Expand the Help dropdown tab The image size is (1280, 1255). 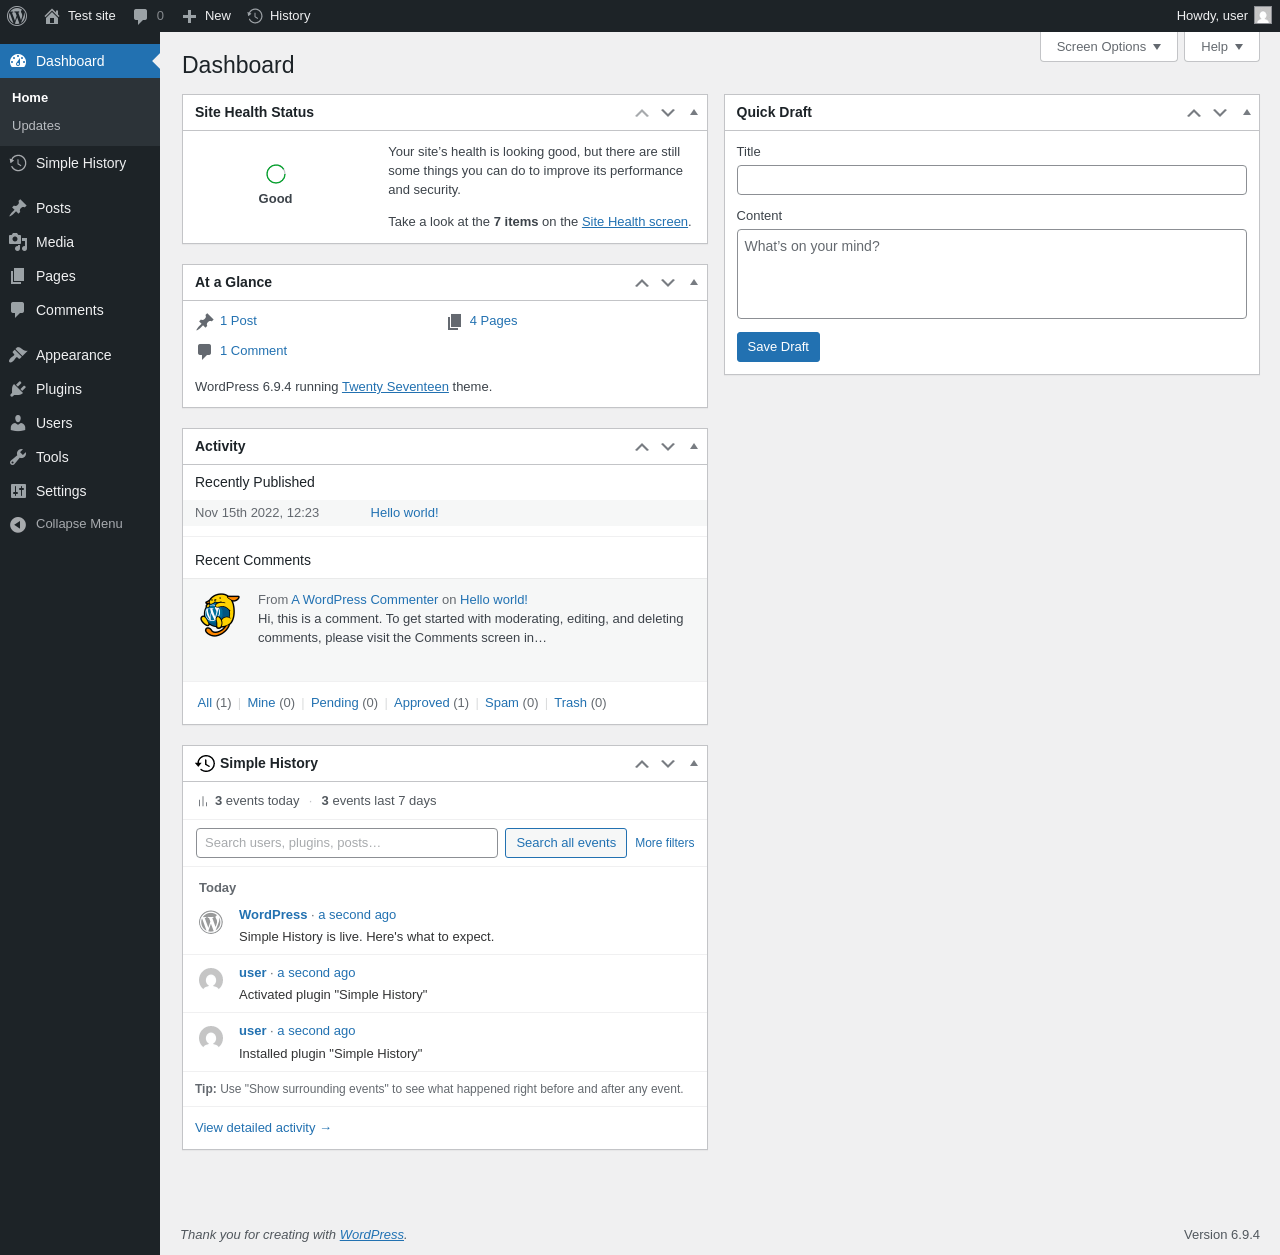[1222, 47]
